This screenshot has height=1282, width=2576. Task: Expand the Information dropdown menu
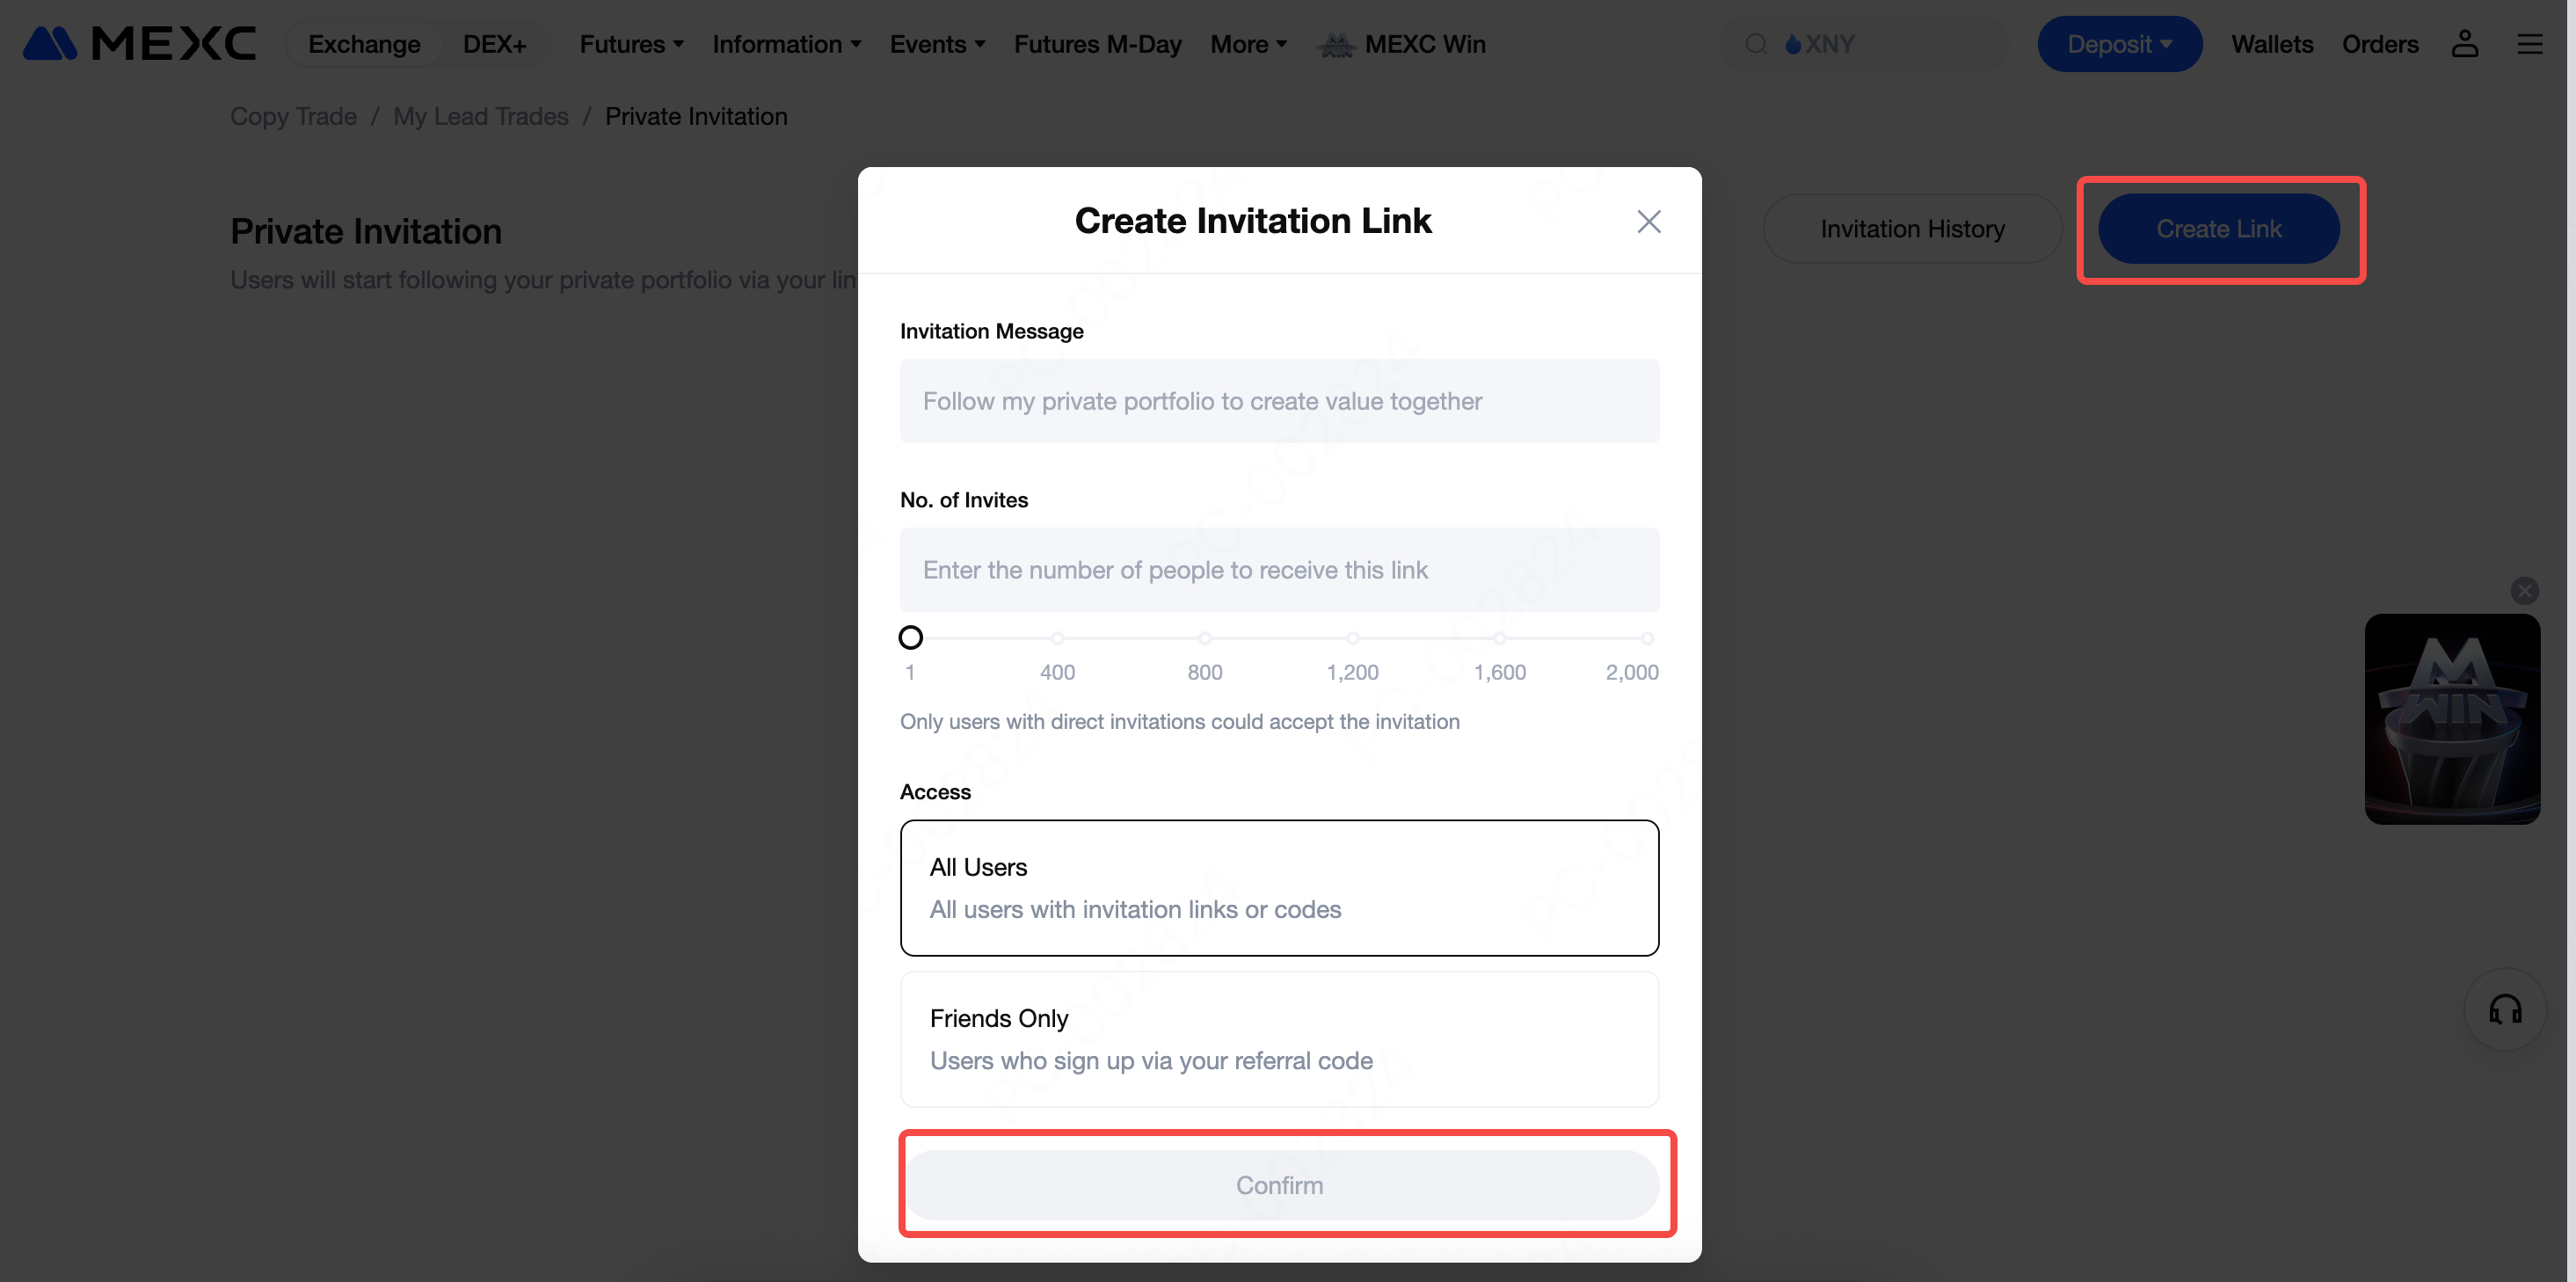coord(786,44)
